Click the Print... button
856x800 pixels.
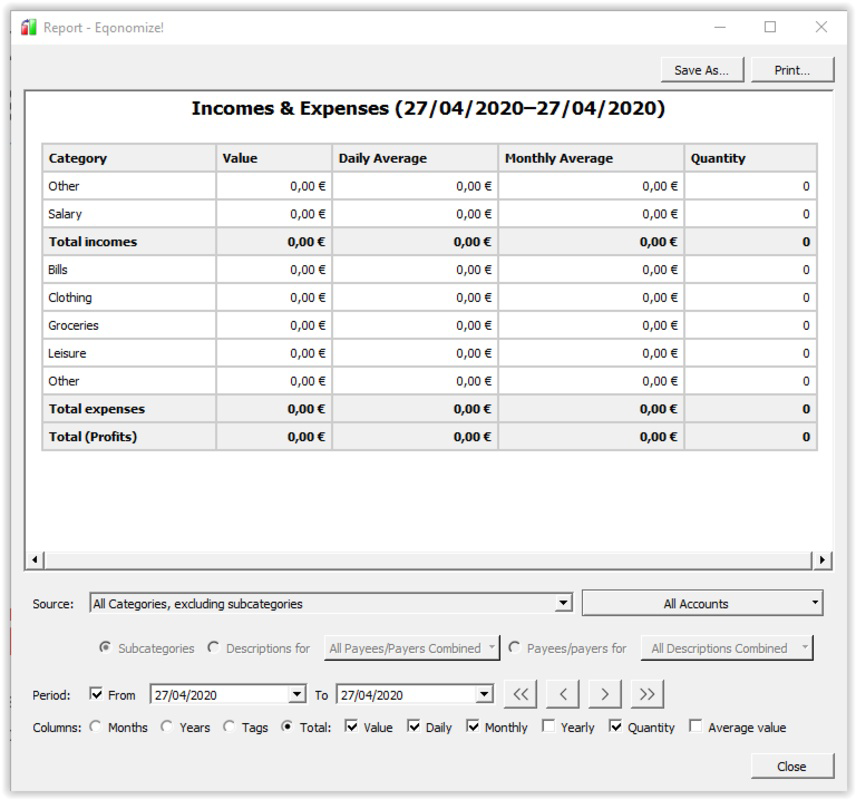pyautogui.click(x=792, y=70)
